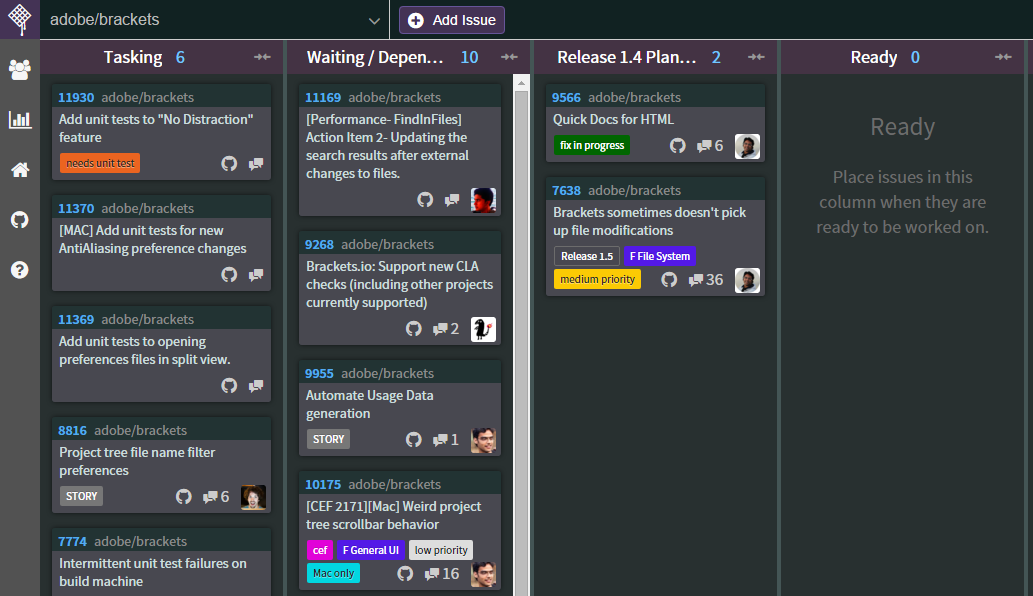Click the GitHub icon on issue 11930
Image resolution: width=1033 pixels, height=596 pixels.
click(228, 161)
